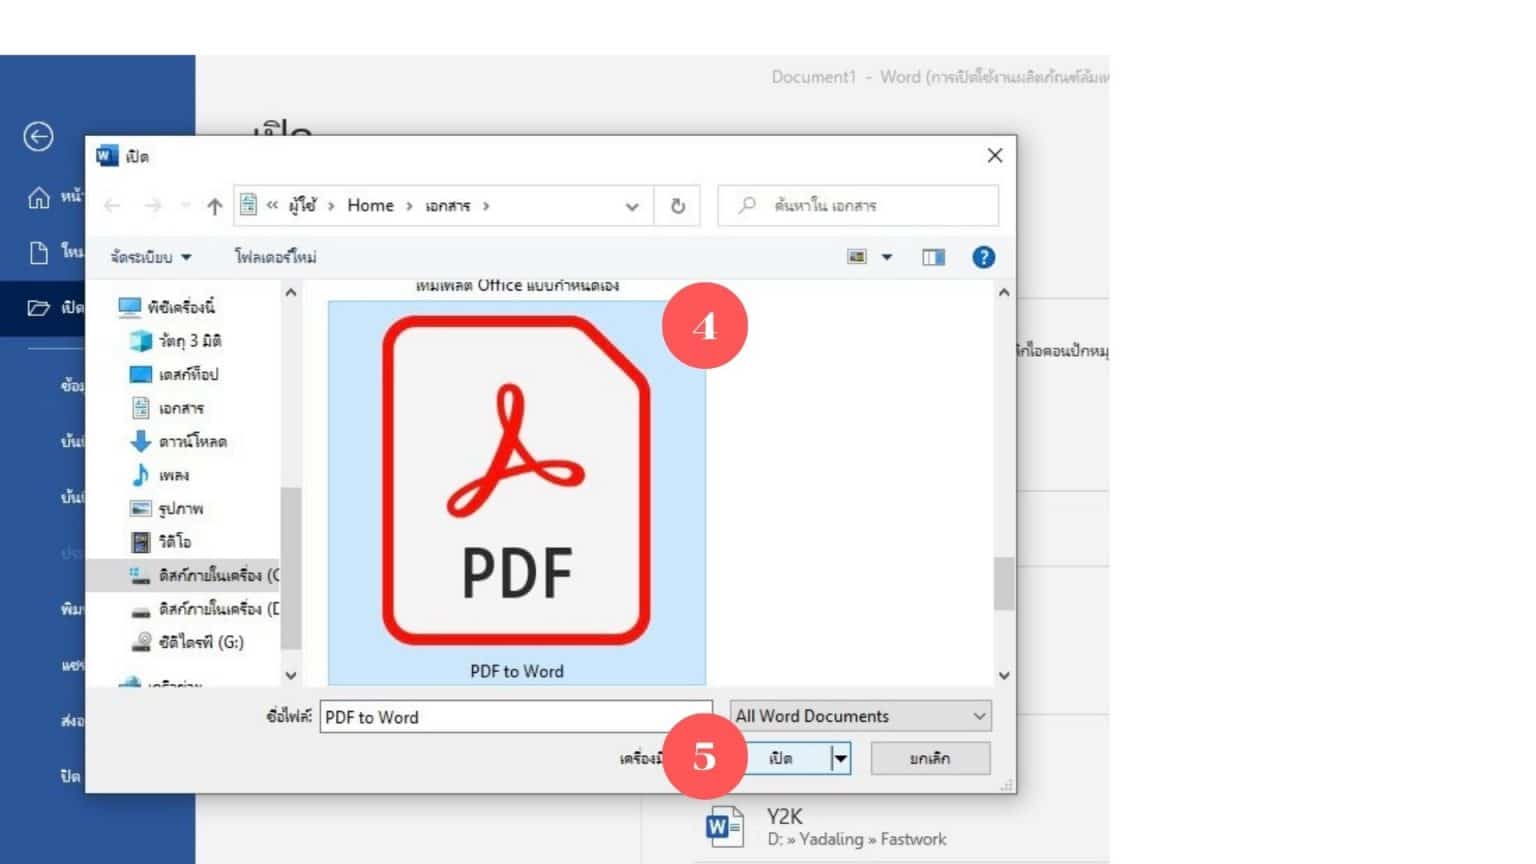Image resolution: width=1536 pixels, height=864 pixels.
Task: Open view options dropdown arrow
Action: pos(887,257)
